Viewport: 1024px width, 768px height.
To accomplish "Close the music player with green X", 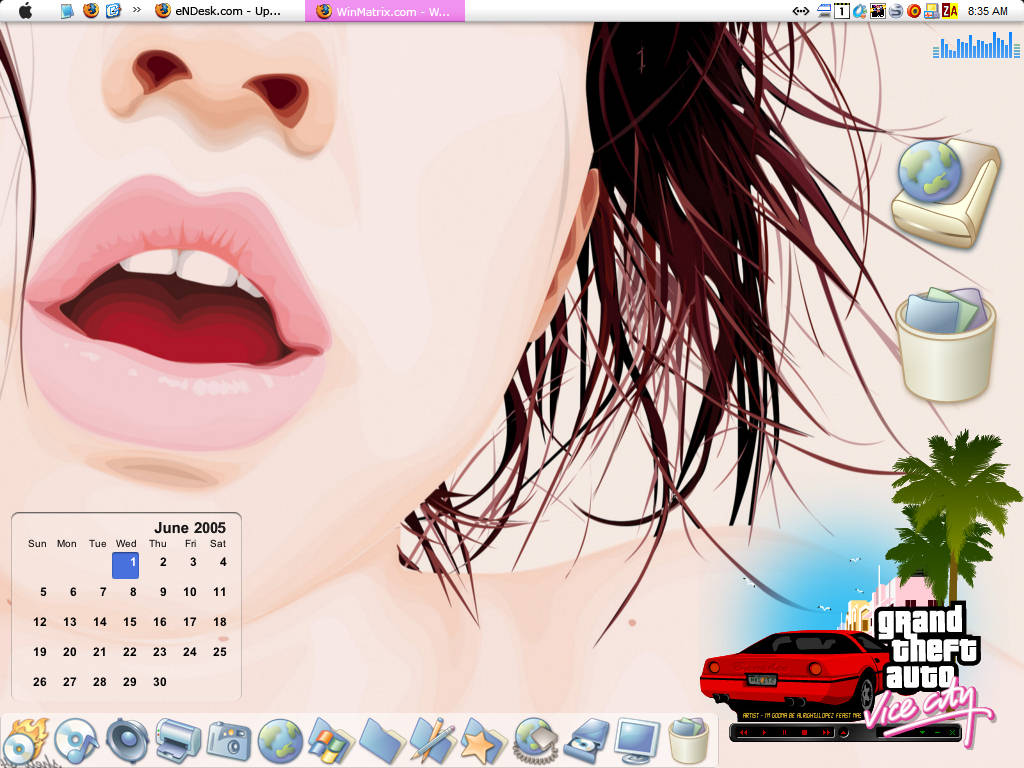I will [953, 733].
